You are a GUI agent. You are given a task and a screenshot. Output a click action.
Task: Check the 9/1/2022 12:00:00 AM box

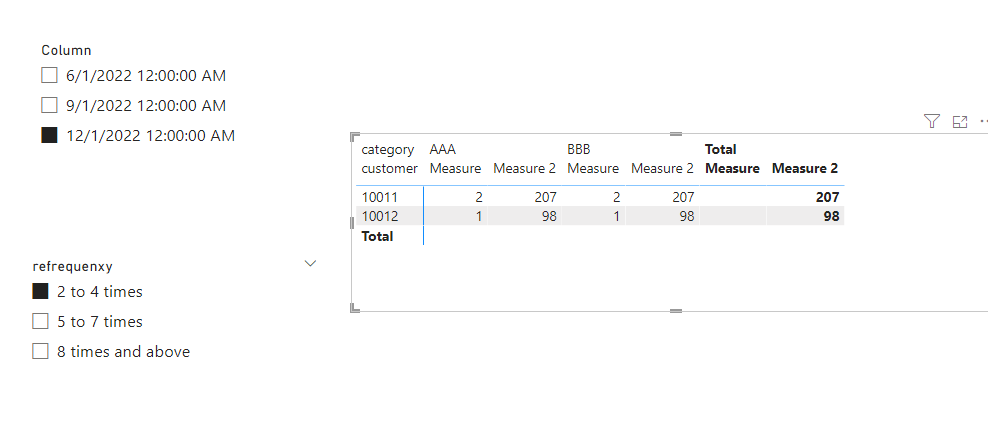pos(49,105)
